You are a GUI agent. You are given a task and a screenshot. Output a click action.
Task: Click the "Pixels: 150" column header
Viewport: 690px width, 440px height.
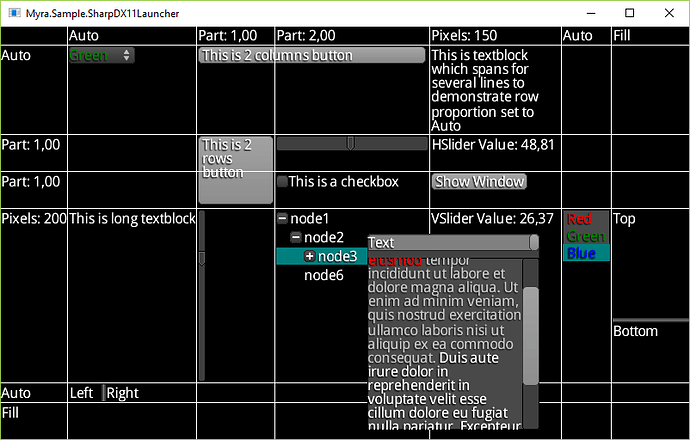464,36
